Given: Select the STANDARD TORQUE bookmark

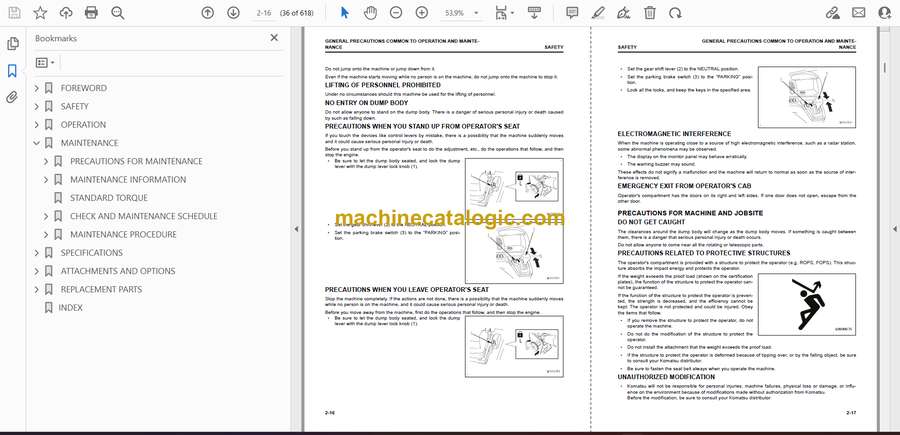Looking at the screenshot, I should pyautogui.click(x=109, y=198).
